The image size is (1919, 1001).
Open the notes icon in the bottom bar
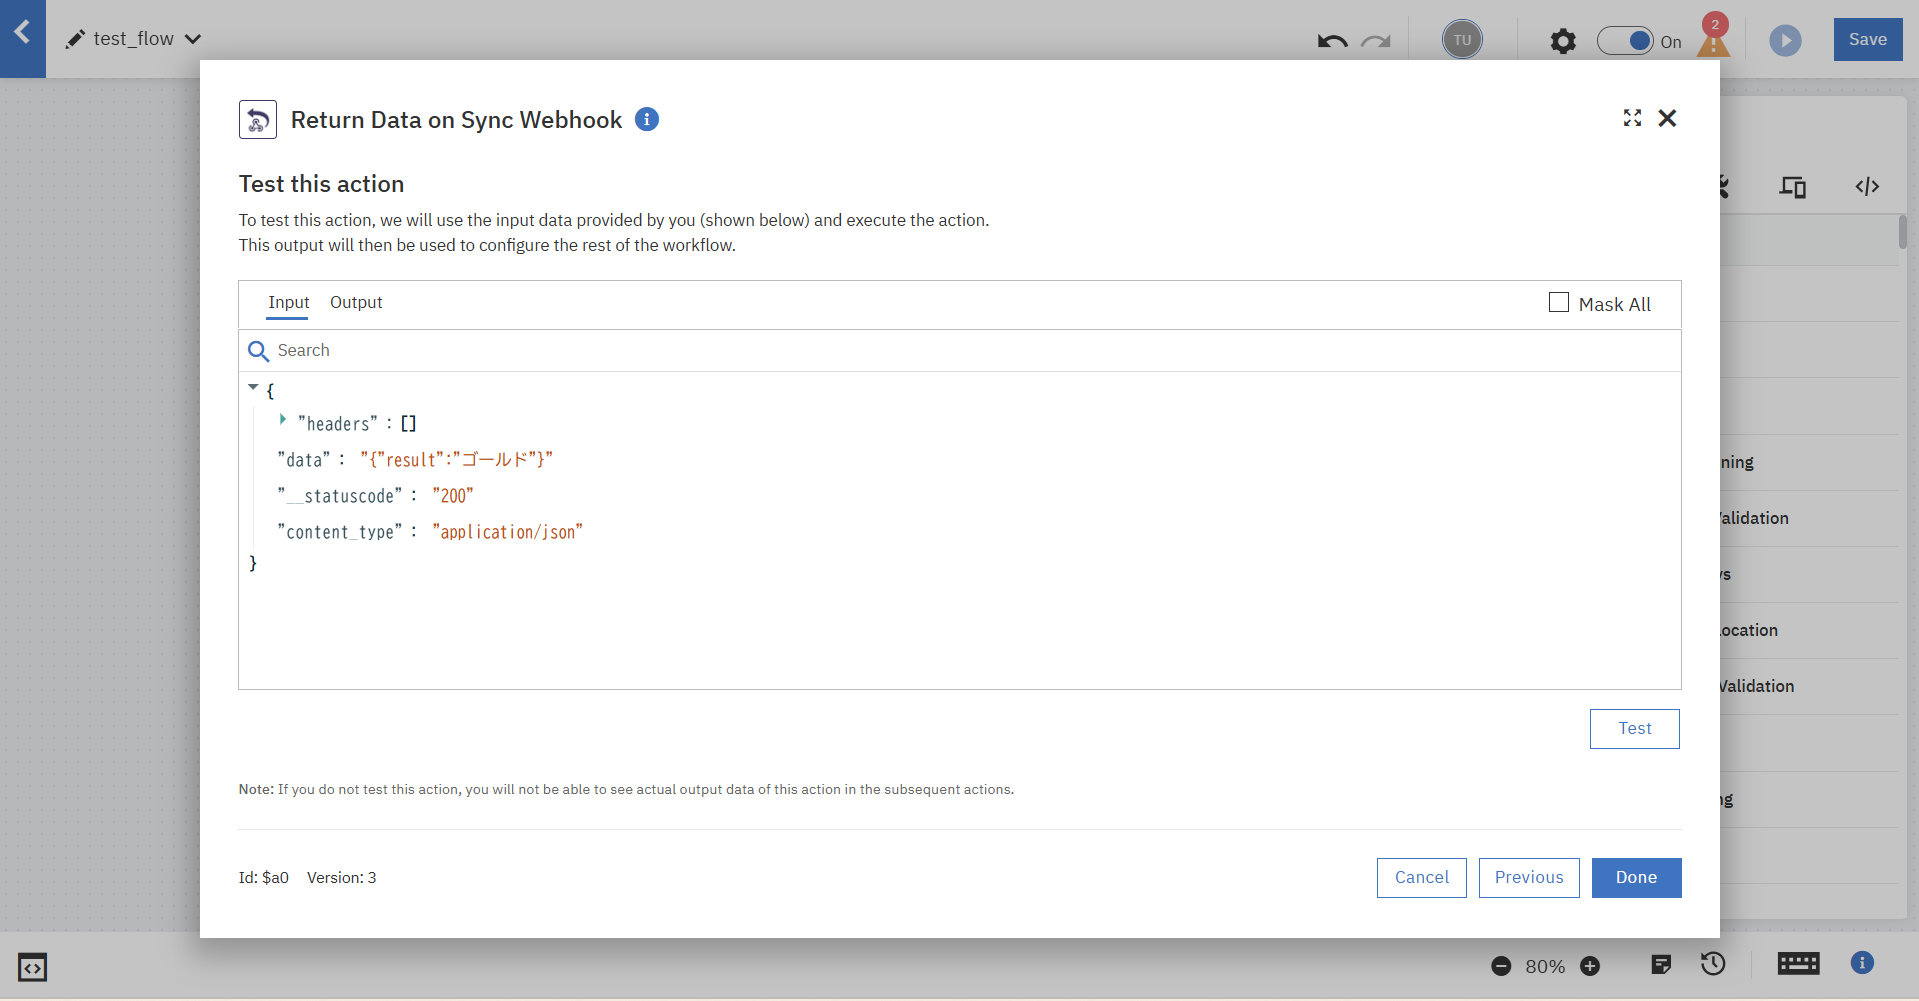(x=1661, y=964)
